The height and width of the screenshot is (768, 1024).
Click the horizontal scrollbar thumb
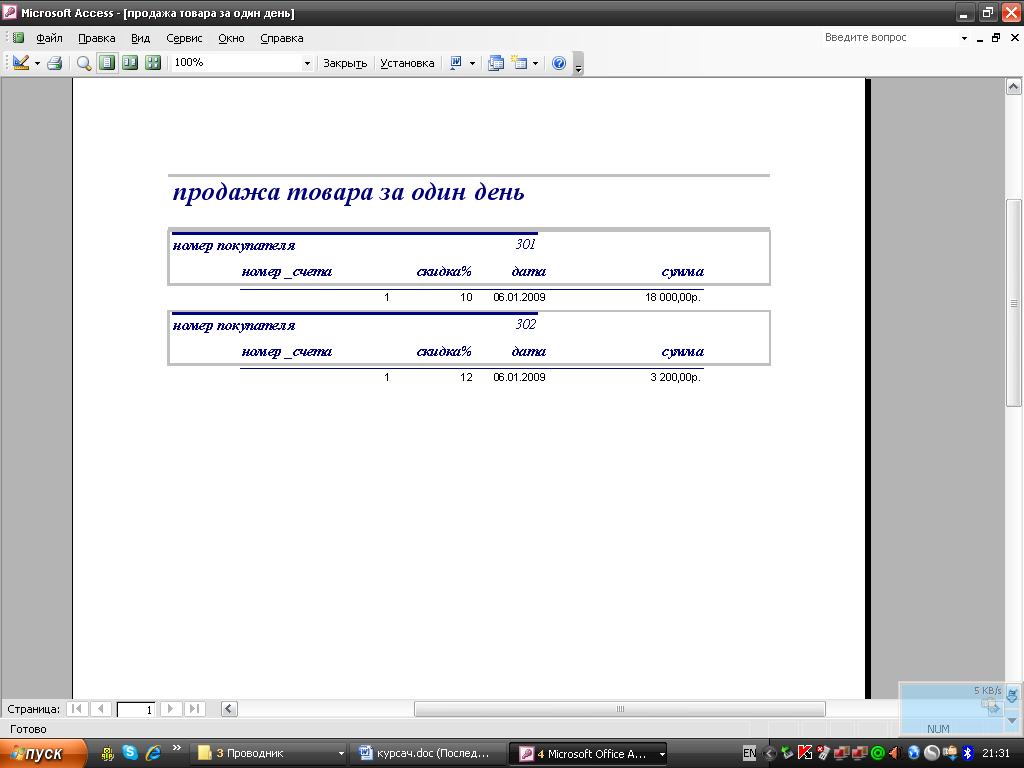click(620, 709)
